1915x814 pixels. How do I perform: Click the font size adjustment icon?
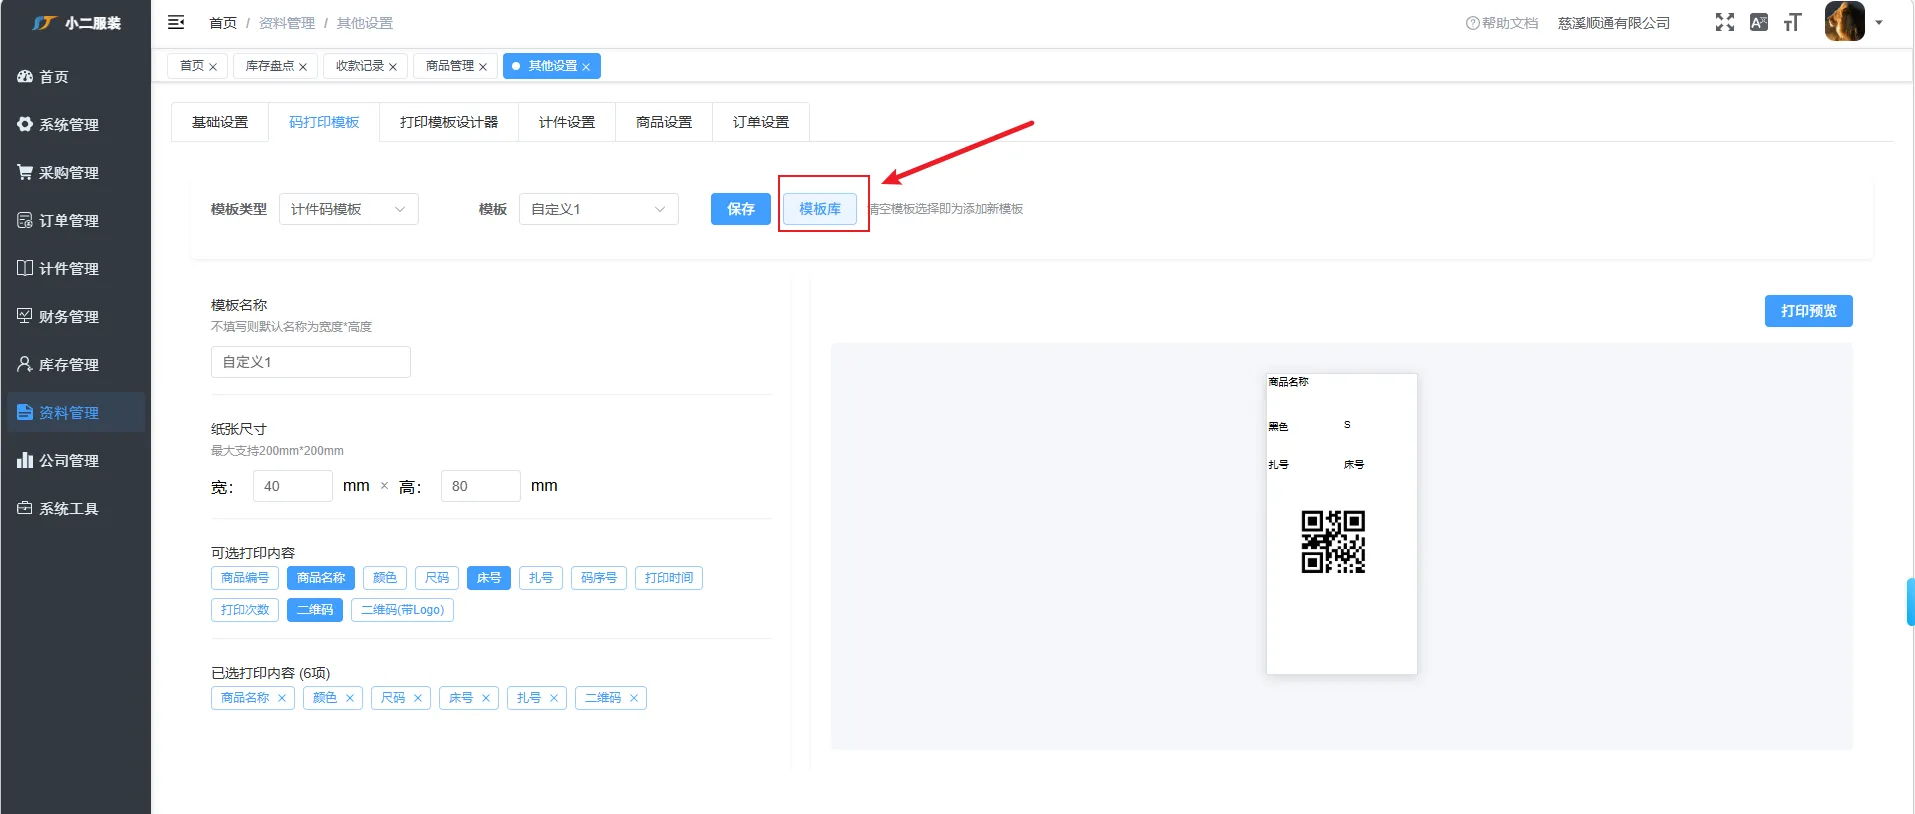[x=1792, y=22]
